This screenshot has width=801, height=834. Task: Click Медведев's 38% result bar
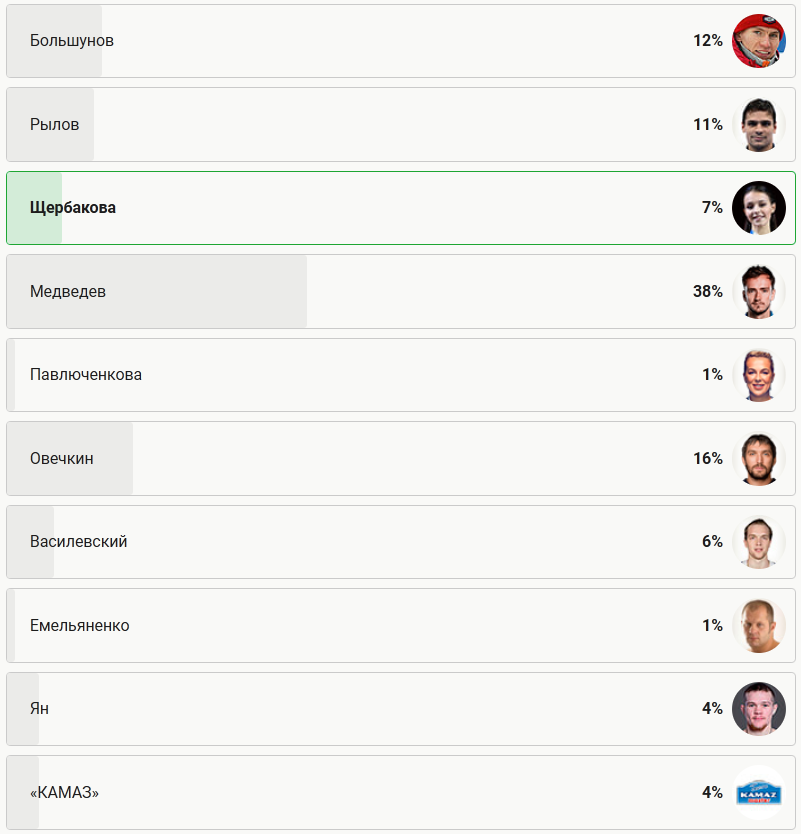click(x=160, y=292)
